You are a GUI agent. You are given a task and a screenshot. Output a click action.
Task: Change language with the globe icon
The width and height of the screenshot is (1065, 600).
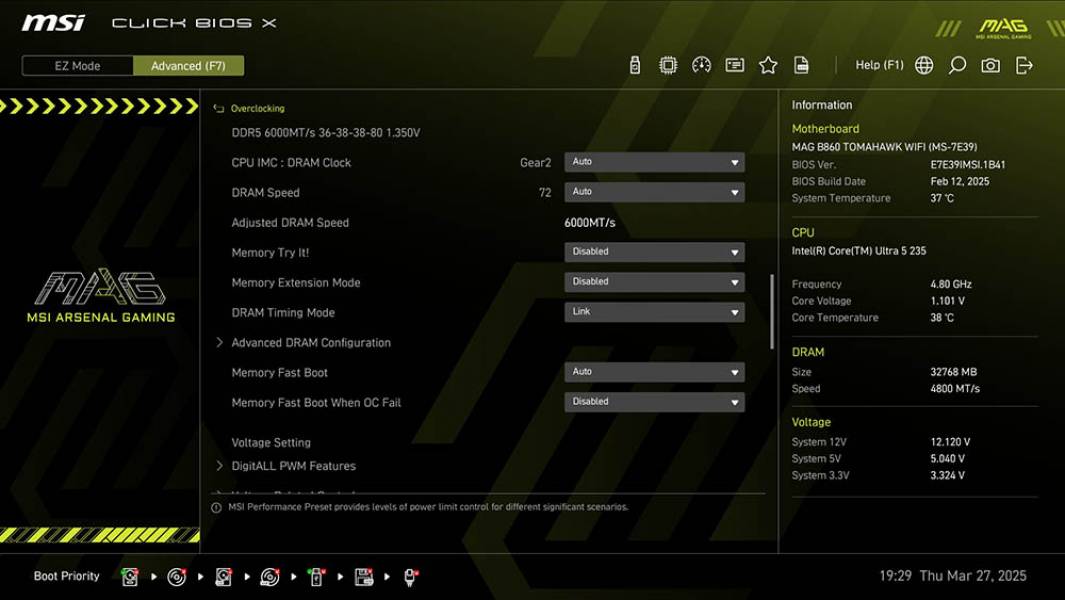[924, 65]
